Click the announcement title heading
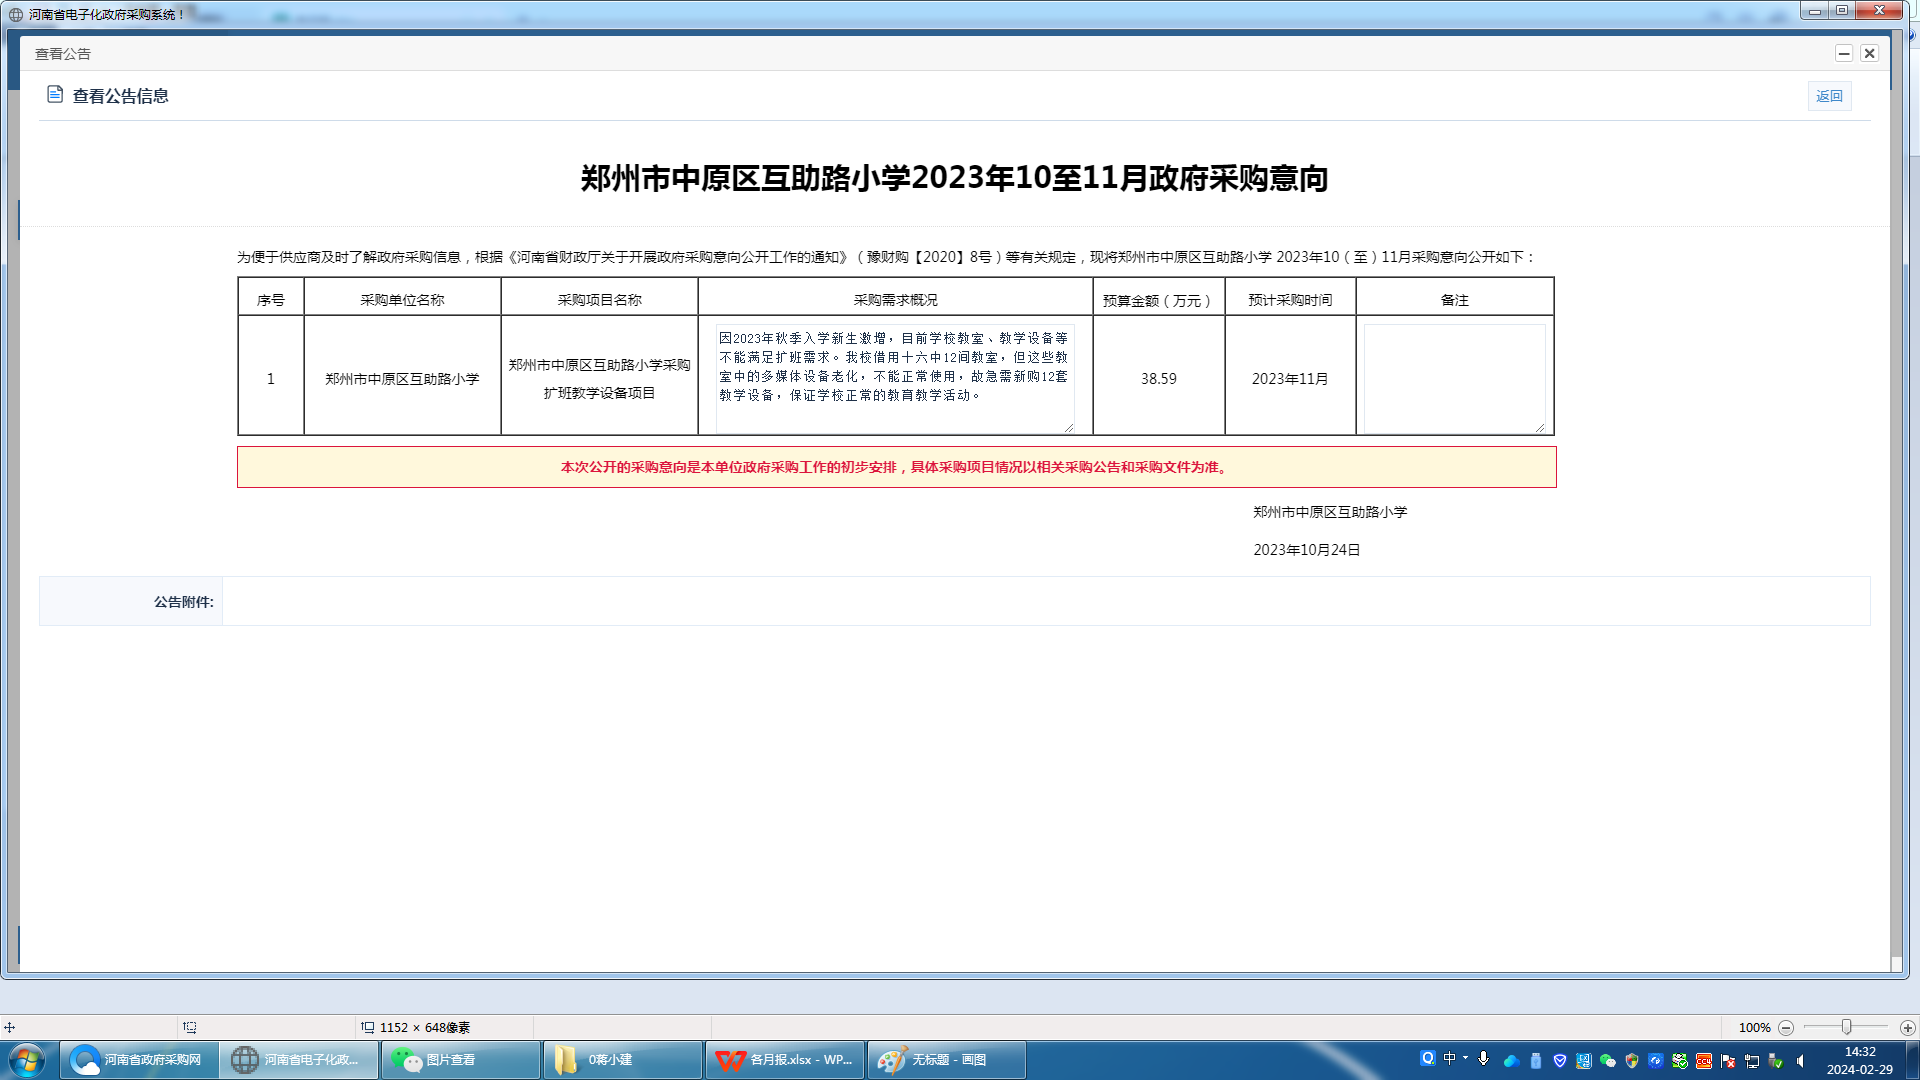 (954, 178)
